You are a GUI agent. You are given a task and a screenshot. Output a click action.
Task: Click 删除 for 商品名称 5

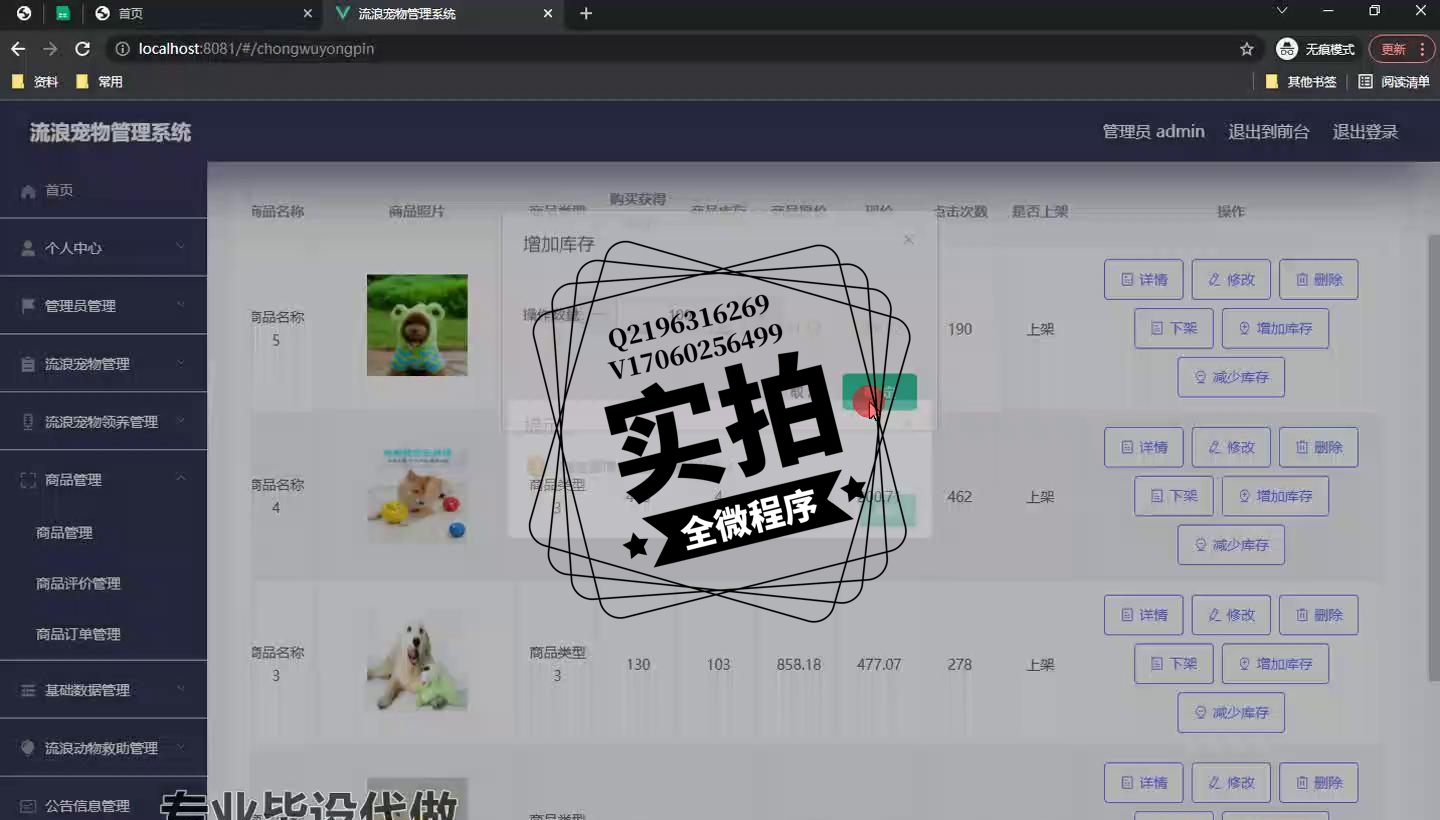[x=1319, y=280]
